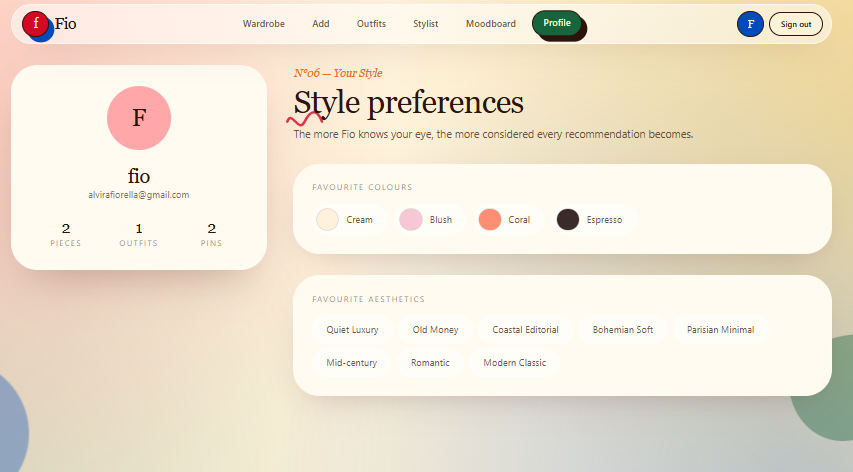Click the alvirafiorella@gmail.com email text

pyautogui.click(x=139, y=195)
